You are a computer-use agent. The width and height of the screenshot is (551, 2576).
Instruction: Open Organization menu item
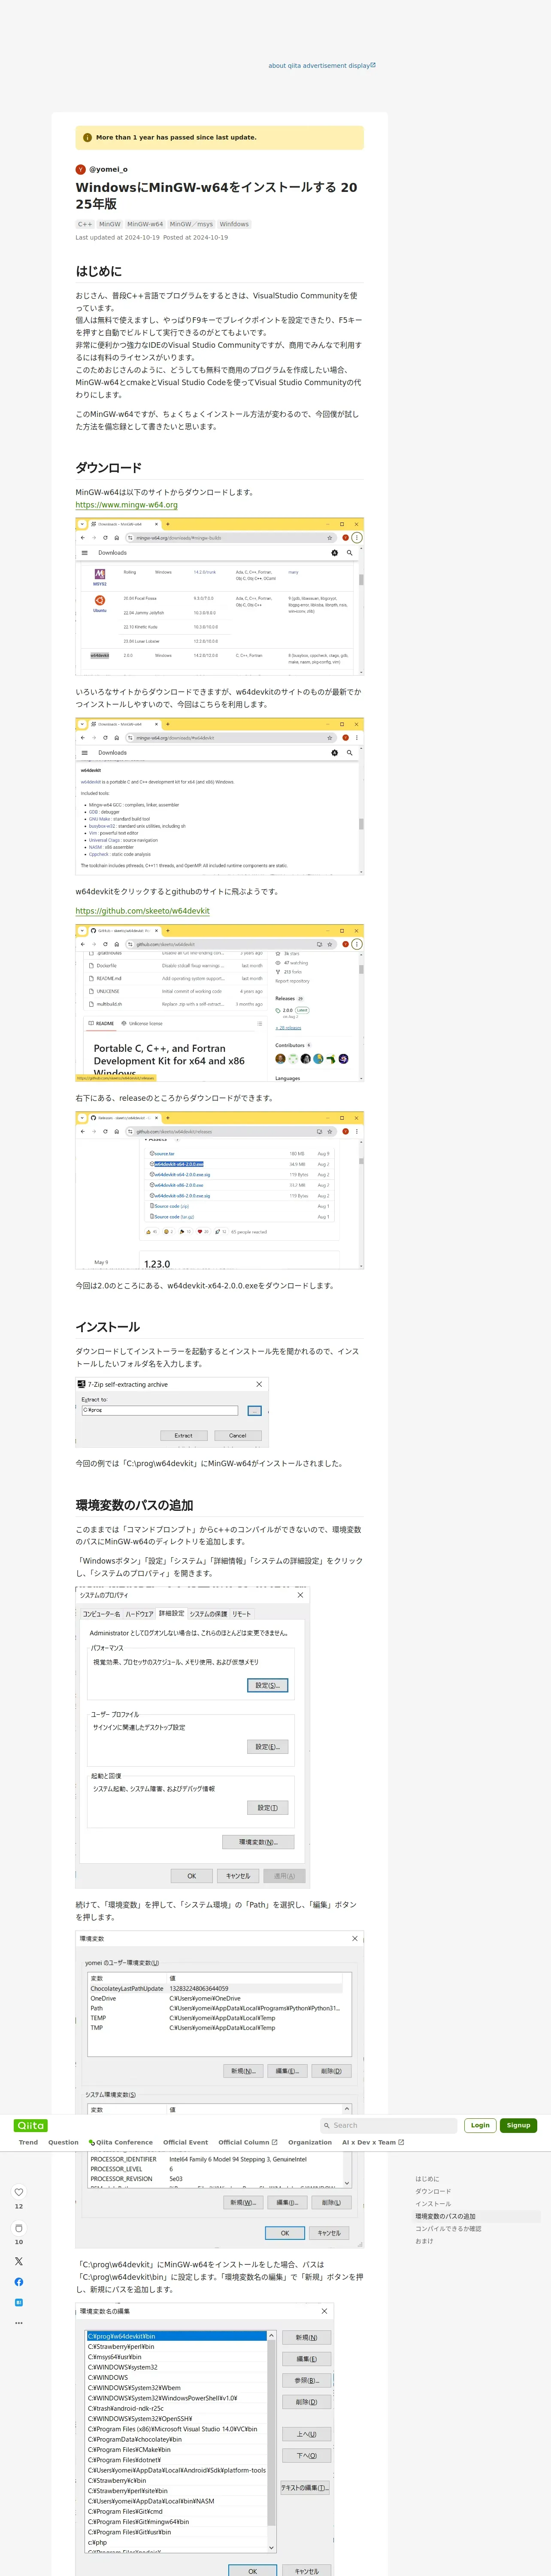click(x=310, y=2143)
